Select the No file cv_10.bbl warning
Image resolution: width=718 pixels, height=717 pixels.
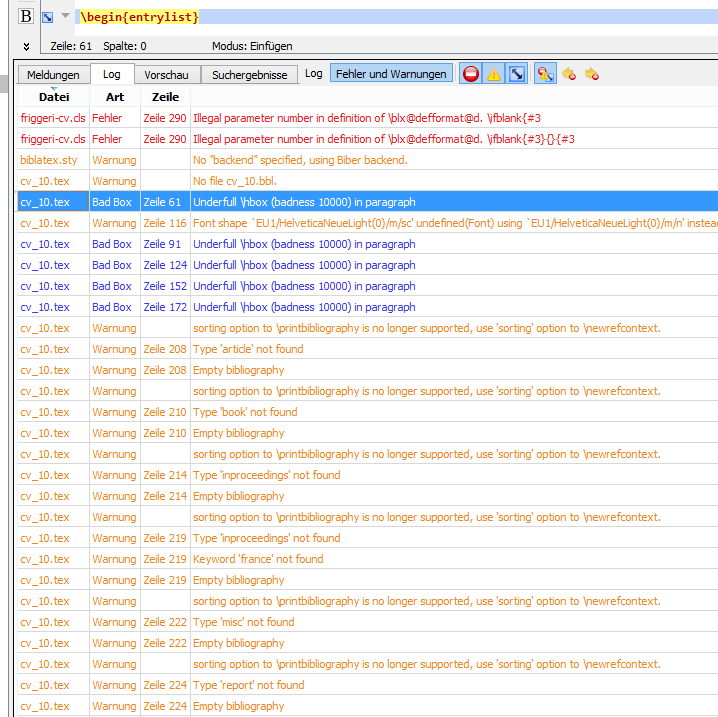[368, 181]
